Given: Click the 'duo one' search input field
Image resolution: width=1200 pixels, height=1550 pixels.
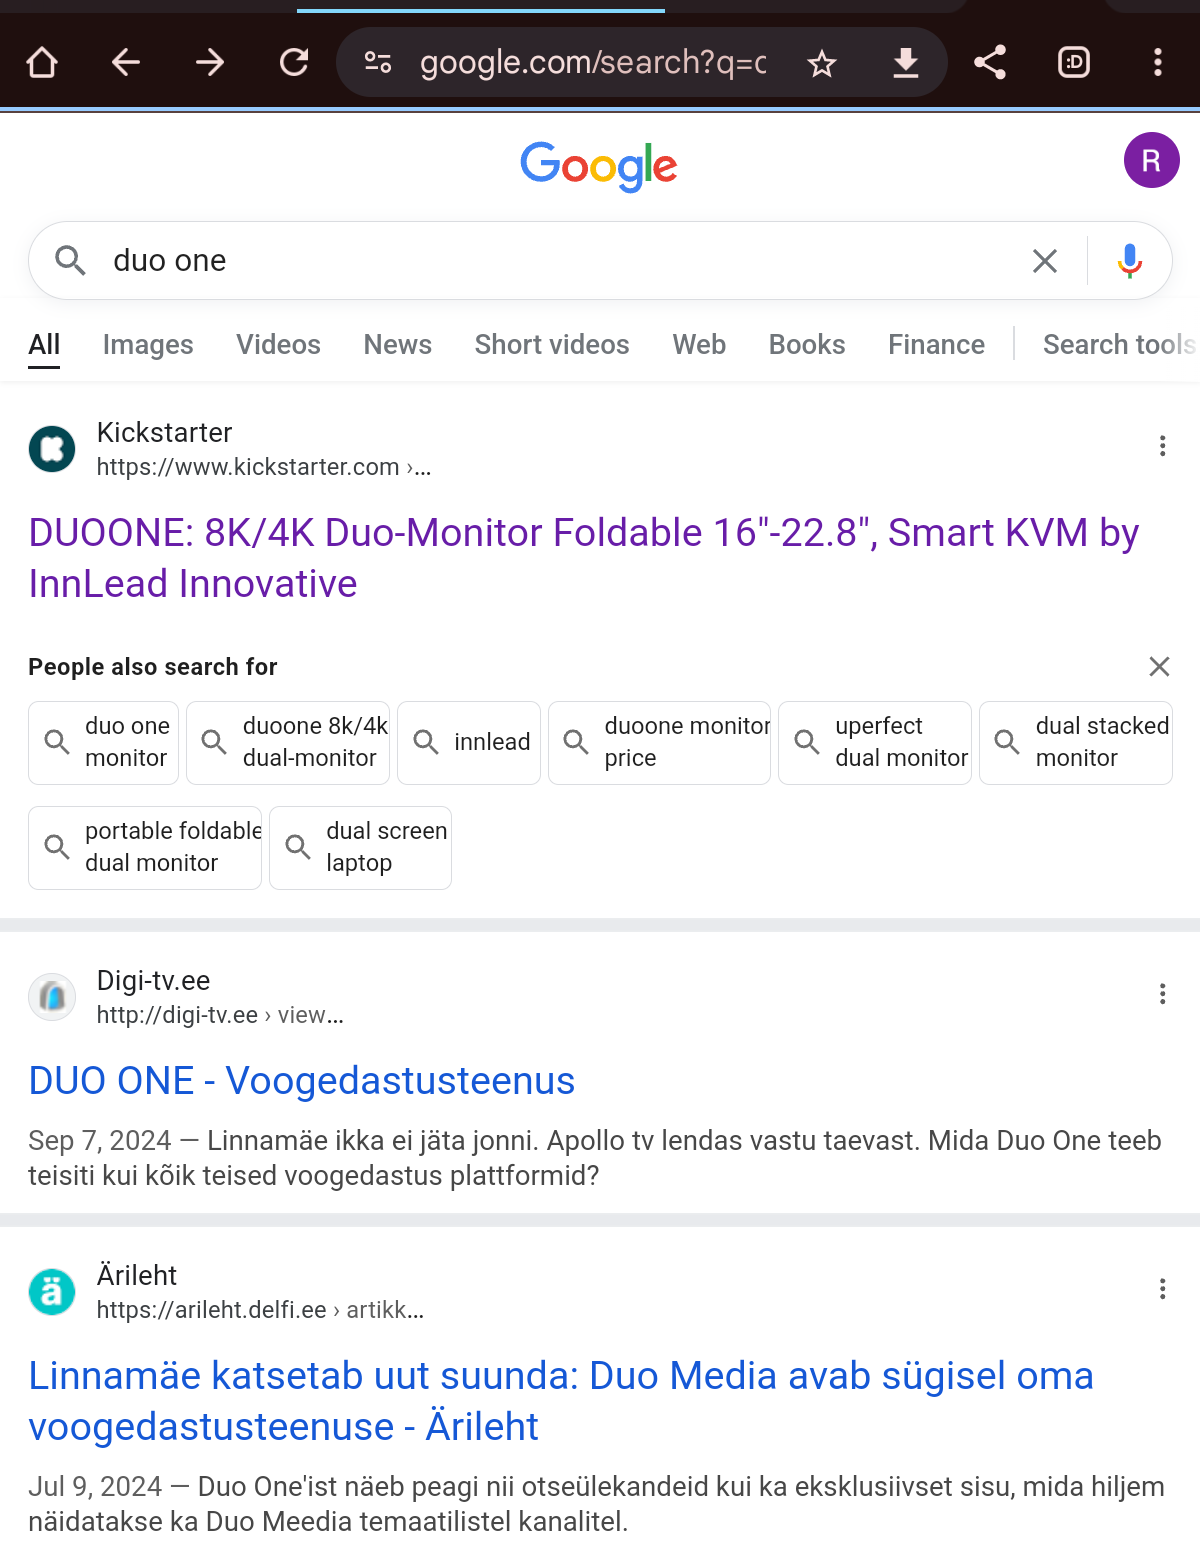Looking at the screenshot, I should [560, 261].
